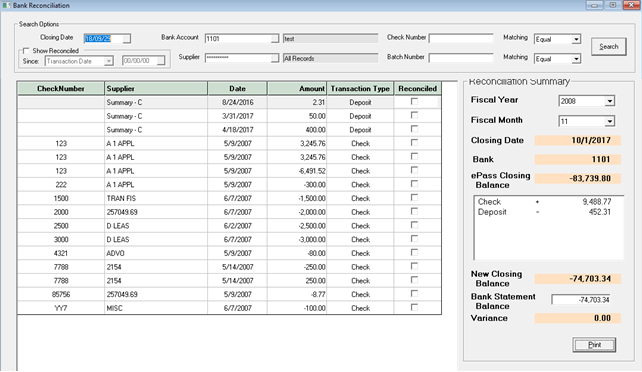Click the amount -1,500.00 cell
Image resolution: width=642 pixels, height=372 pixels.
(297, 198)
